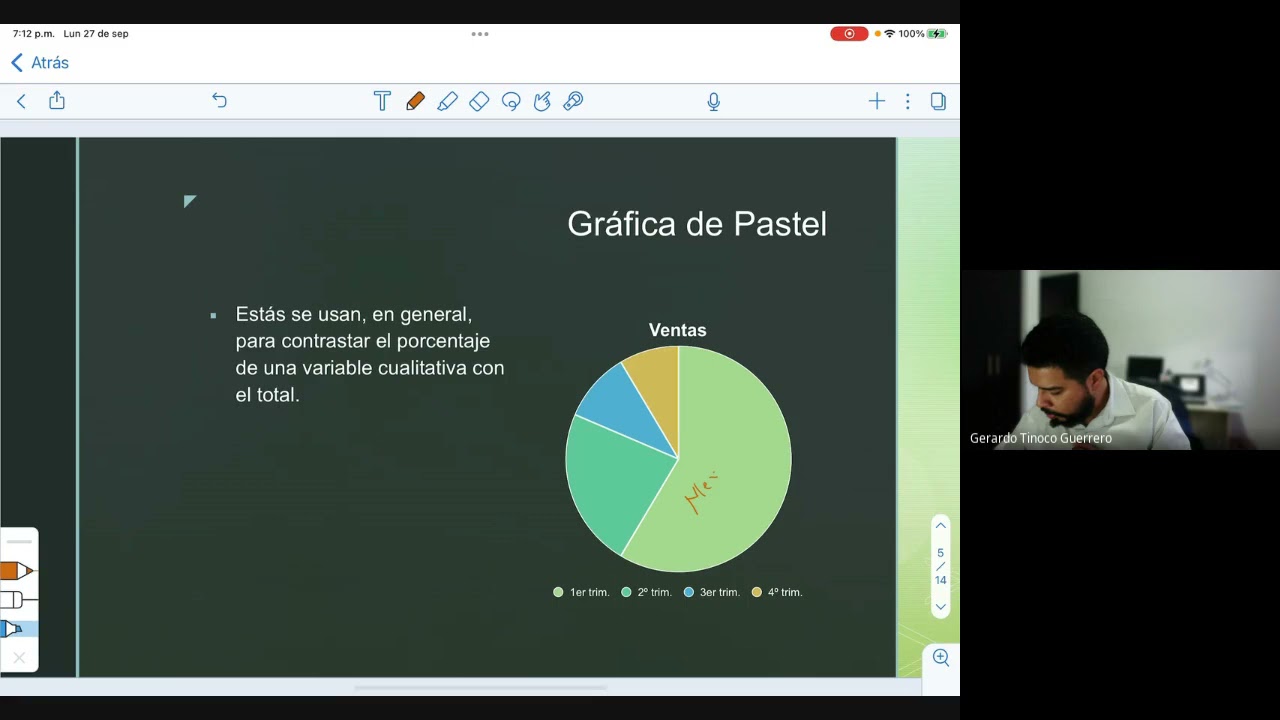Close the pen presets palette
The height and width of the screenshot is (720, 1280).
[x=19, y=657]
